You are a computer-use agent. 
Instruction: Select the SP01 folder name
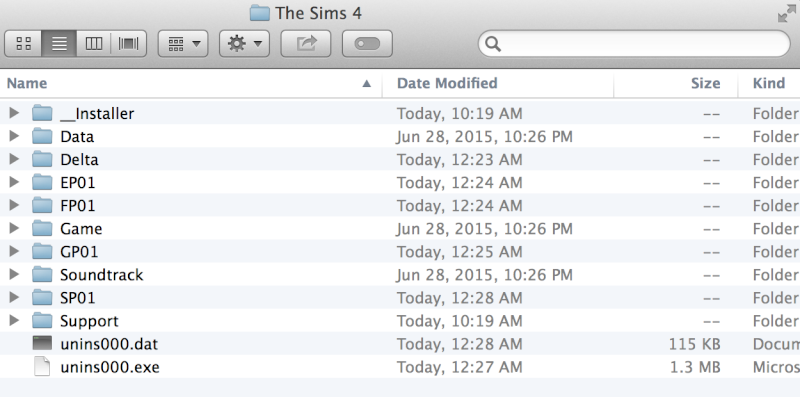(78, 297)
